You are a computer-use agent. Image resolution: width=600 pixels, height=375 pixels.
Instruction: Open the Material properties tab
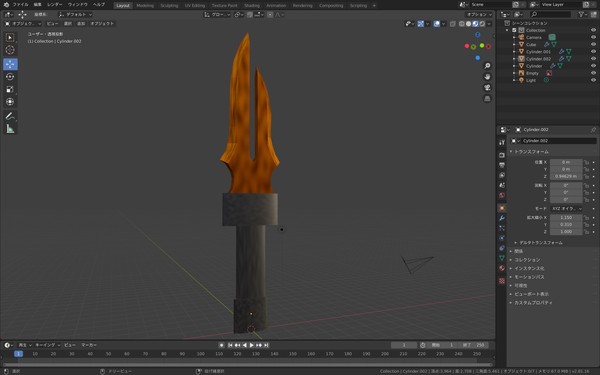pos(502,268)
